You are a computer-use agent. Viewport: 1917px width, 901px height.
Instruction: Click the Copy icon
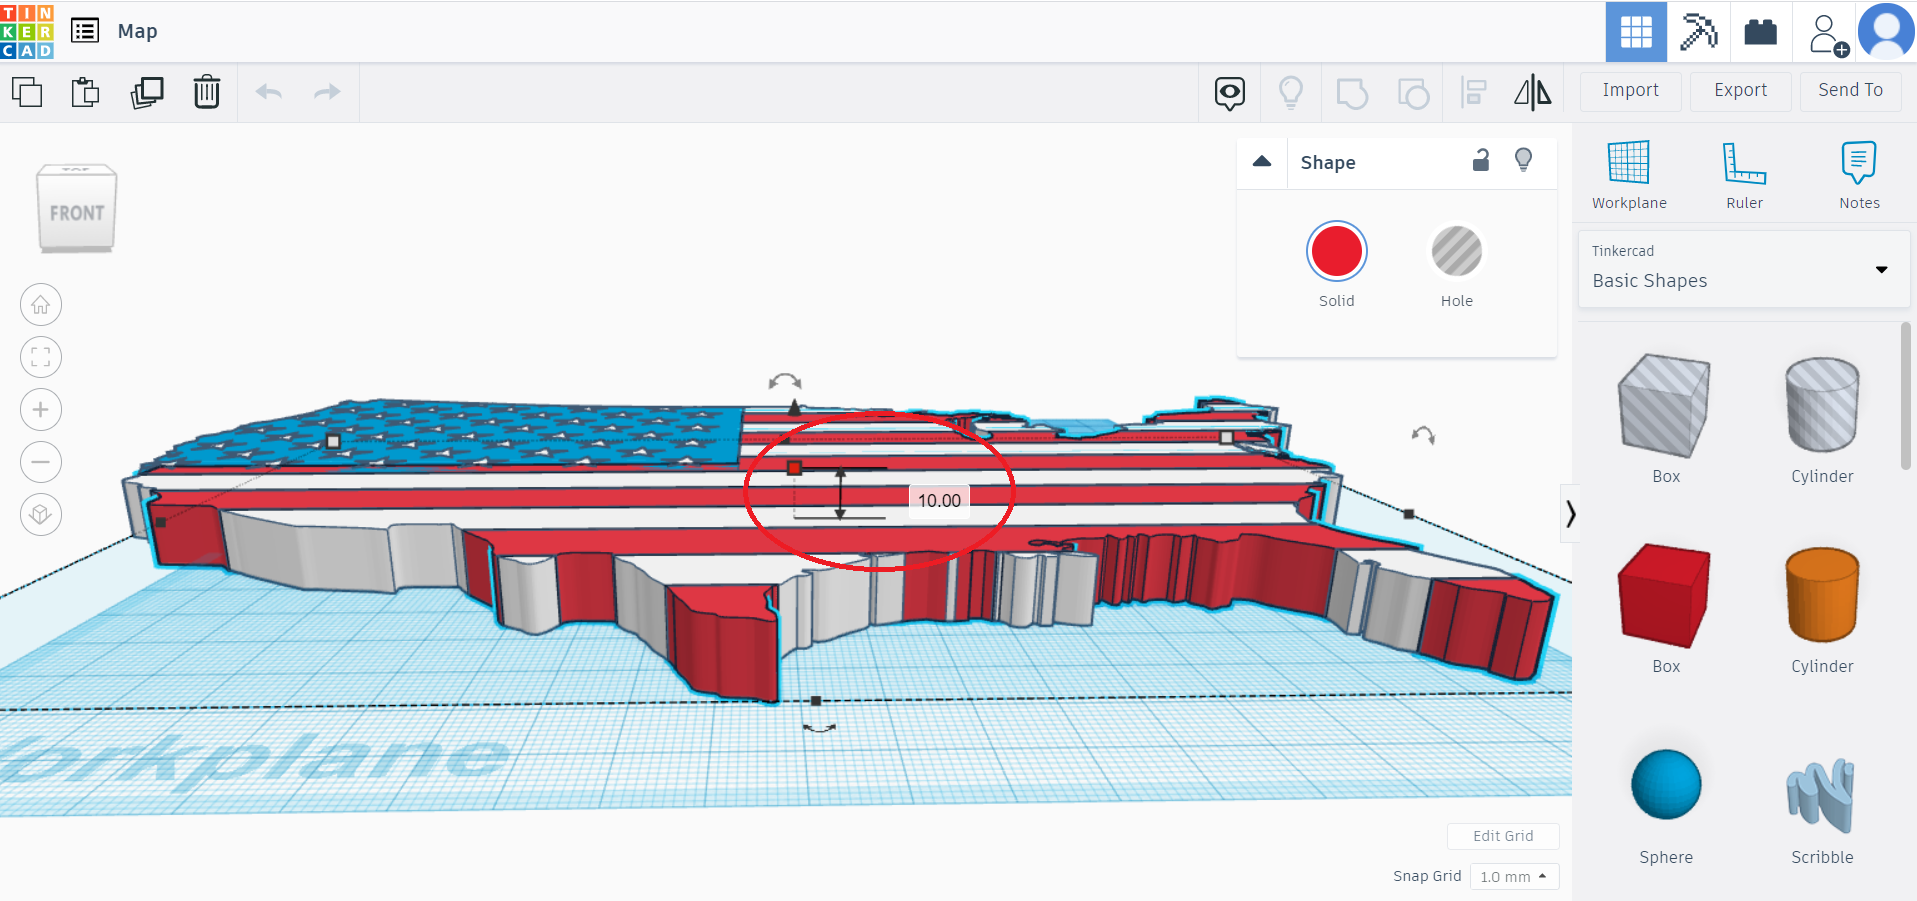click(27, 92)
